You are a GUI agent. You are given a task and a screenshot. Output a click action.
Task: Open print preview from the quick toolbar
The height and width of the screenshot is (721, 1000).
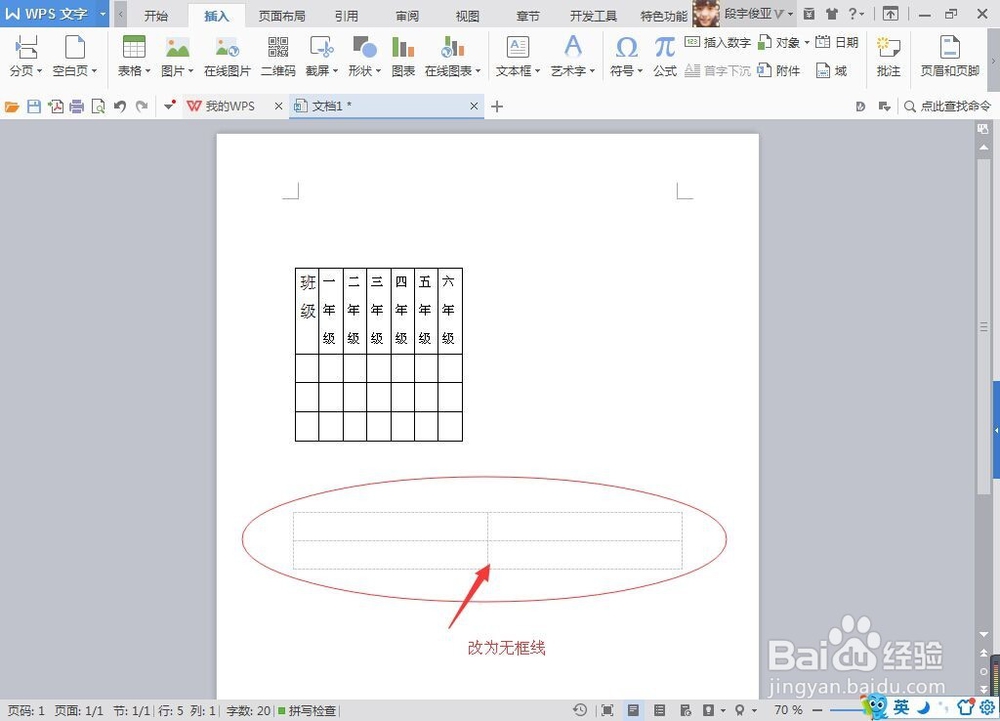pos(98,106)
